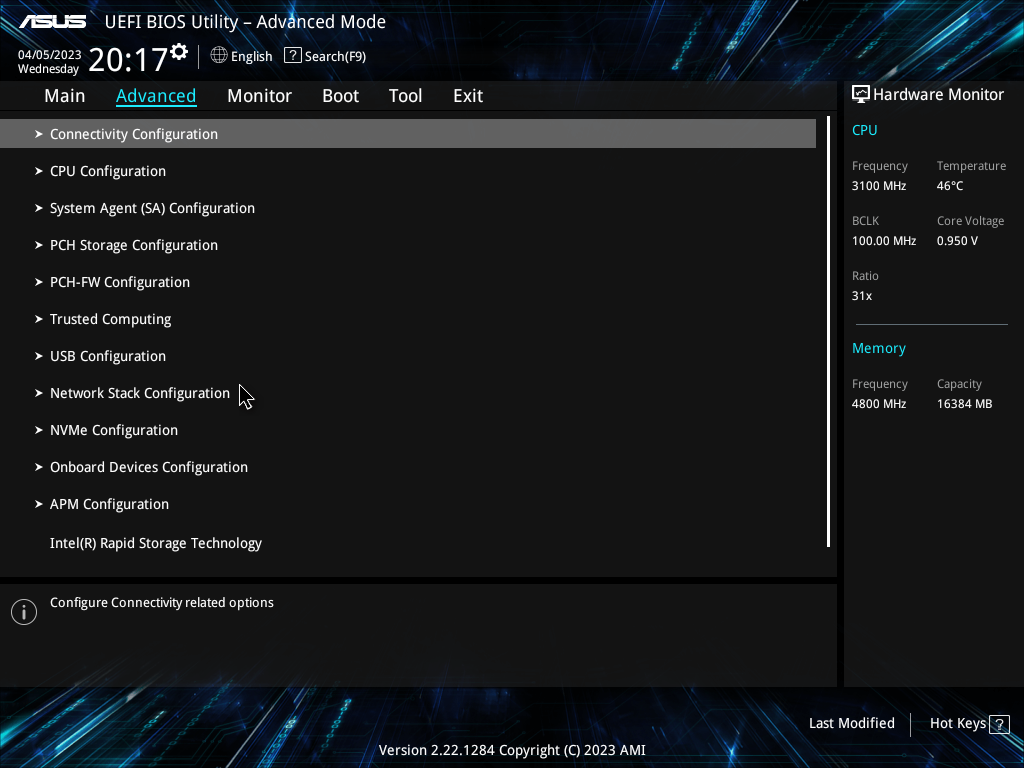Click the Last Modified button

coord(851,723)
